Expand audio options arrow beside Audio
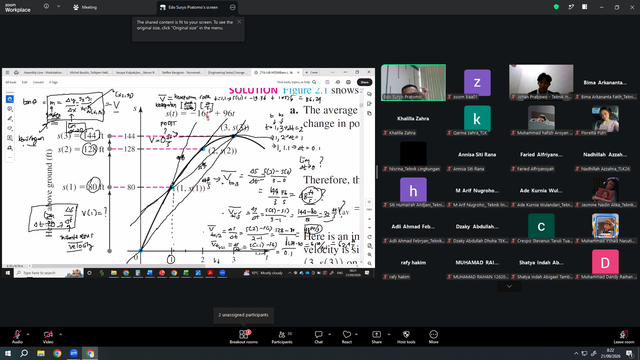Viewport: 640px width, 360px height. point(28,334)
